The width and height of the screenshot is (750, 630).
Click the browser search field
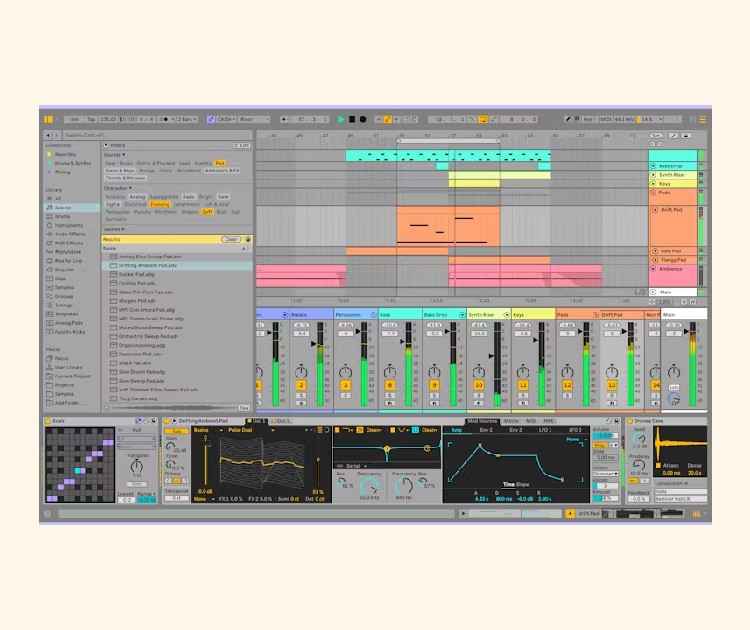coord(158,135)
